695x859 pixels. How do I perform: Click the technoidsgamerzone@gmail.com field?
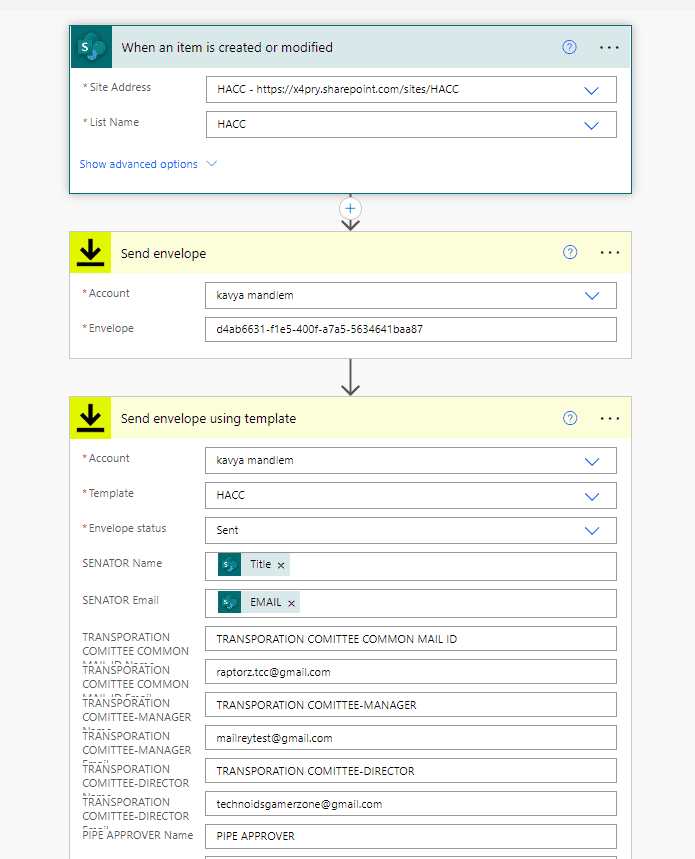point(411,804)
